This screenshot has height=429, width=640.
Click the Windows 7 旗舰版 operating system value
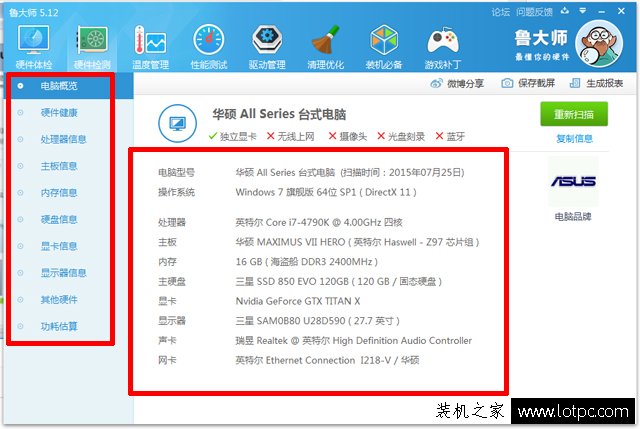point(326,192)
